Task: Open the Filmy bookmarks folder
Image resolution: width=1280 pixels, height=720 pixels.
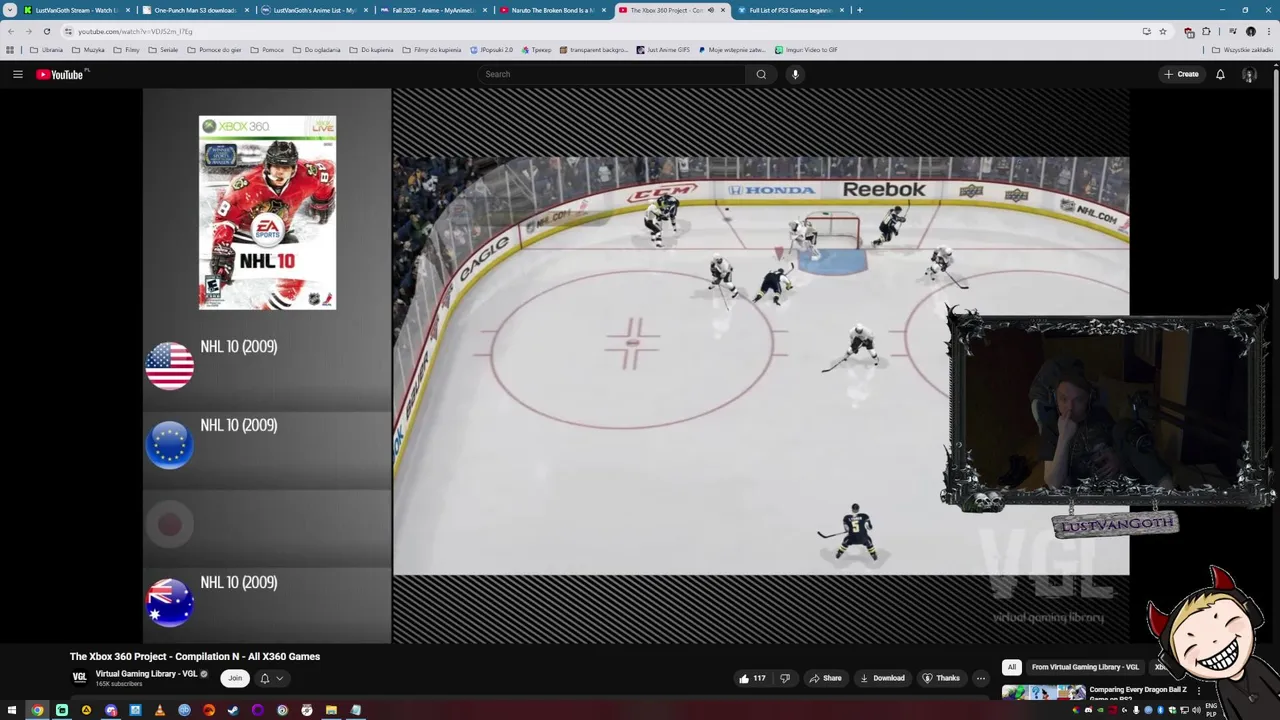Action: pyautogui.click(x=127, y=49)
